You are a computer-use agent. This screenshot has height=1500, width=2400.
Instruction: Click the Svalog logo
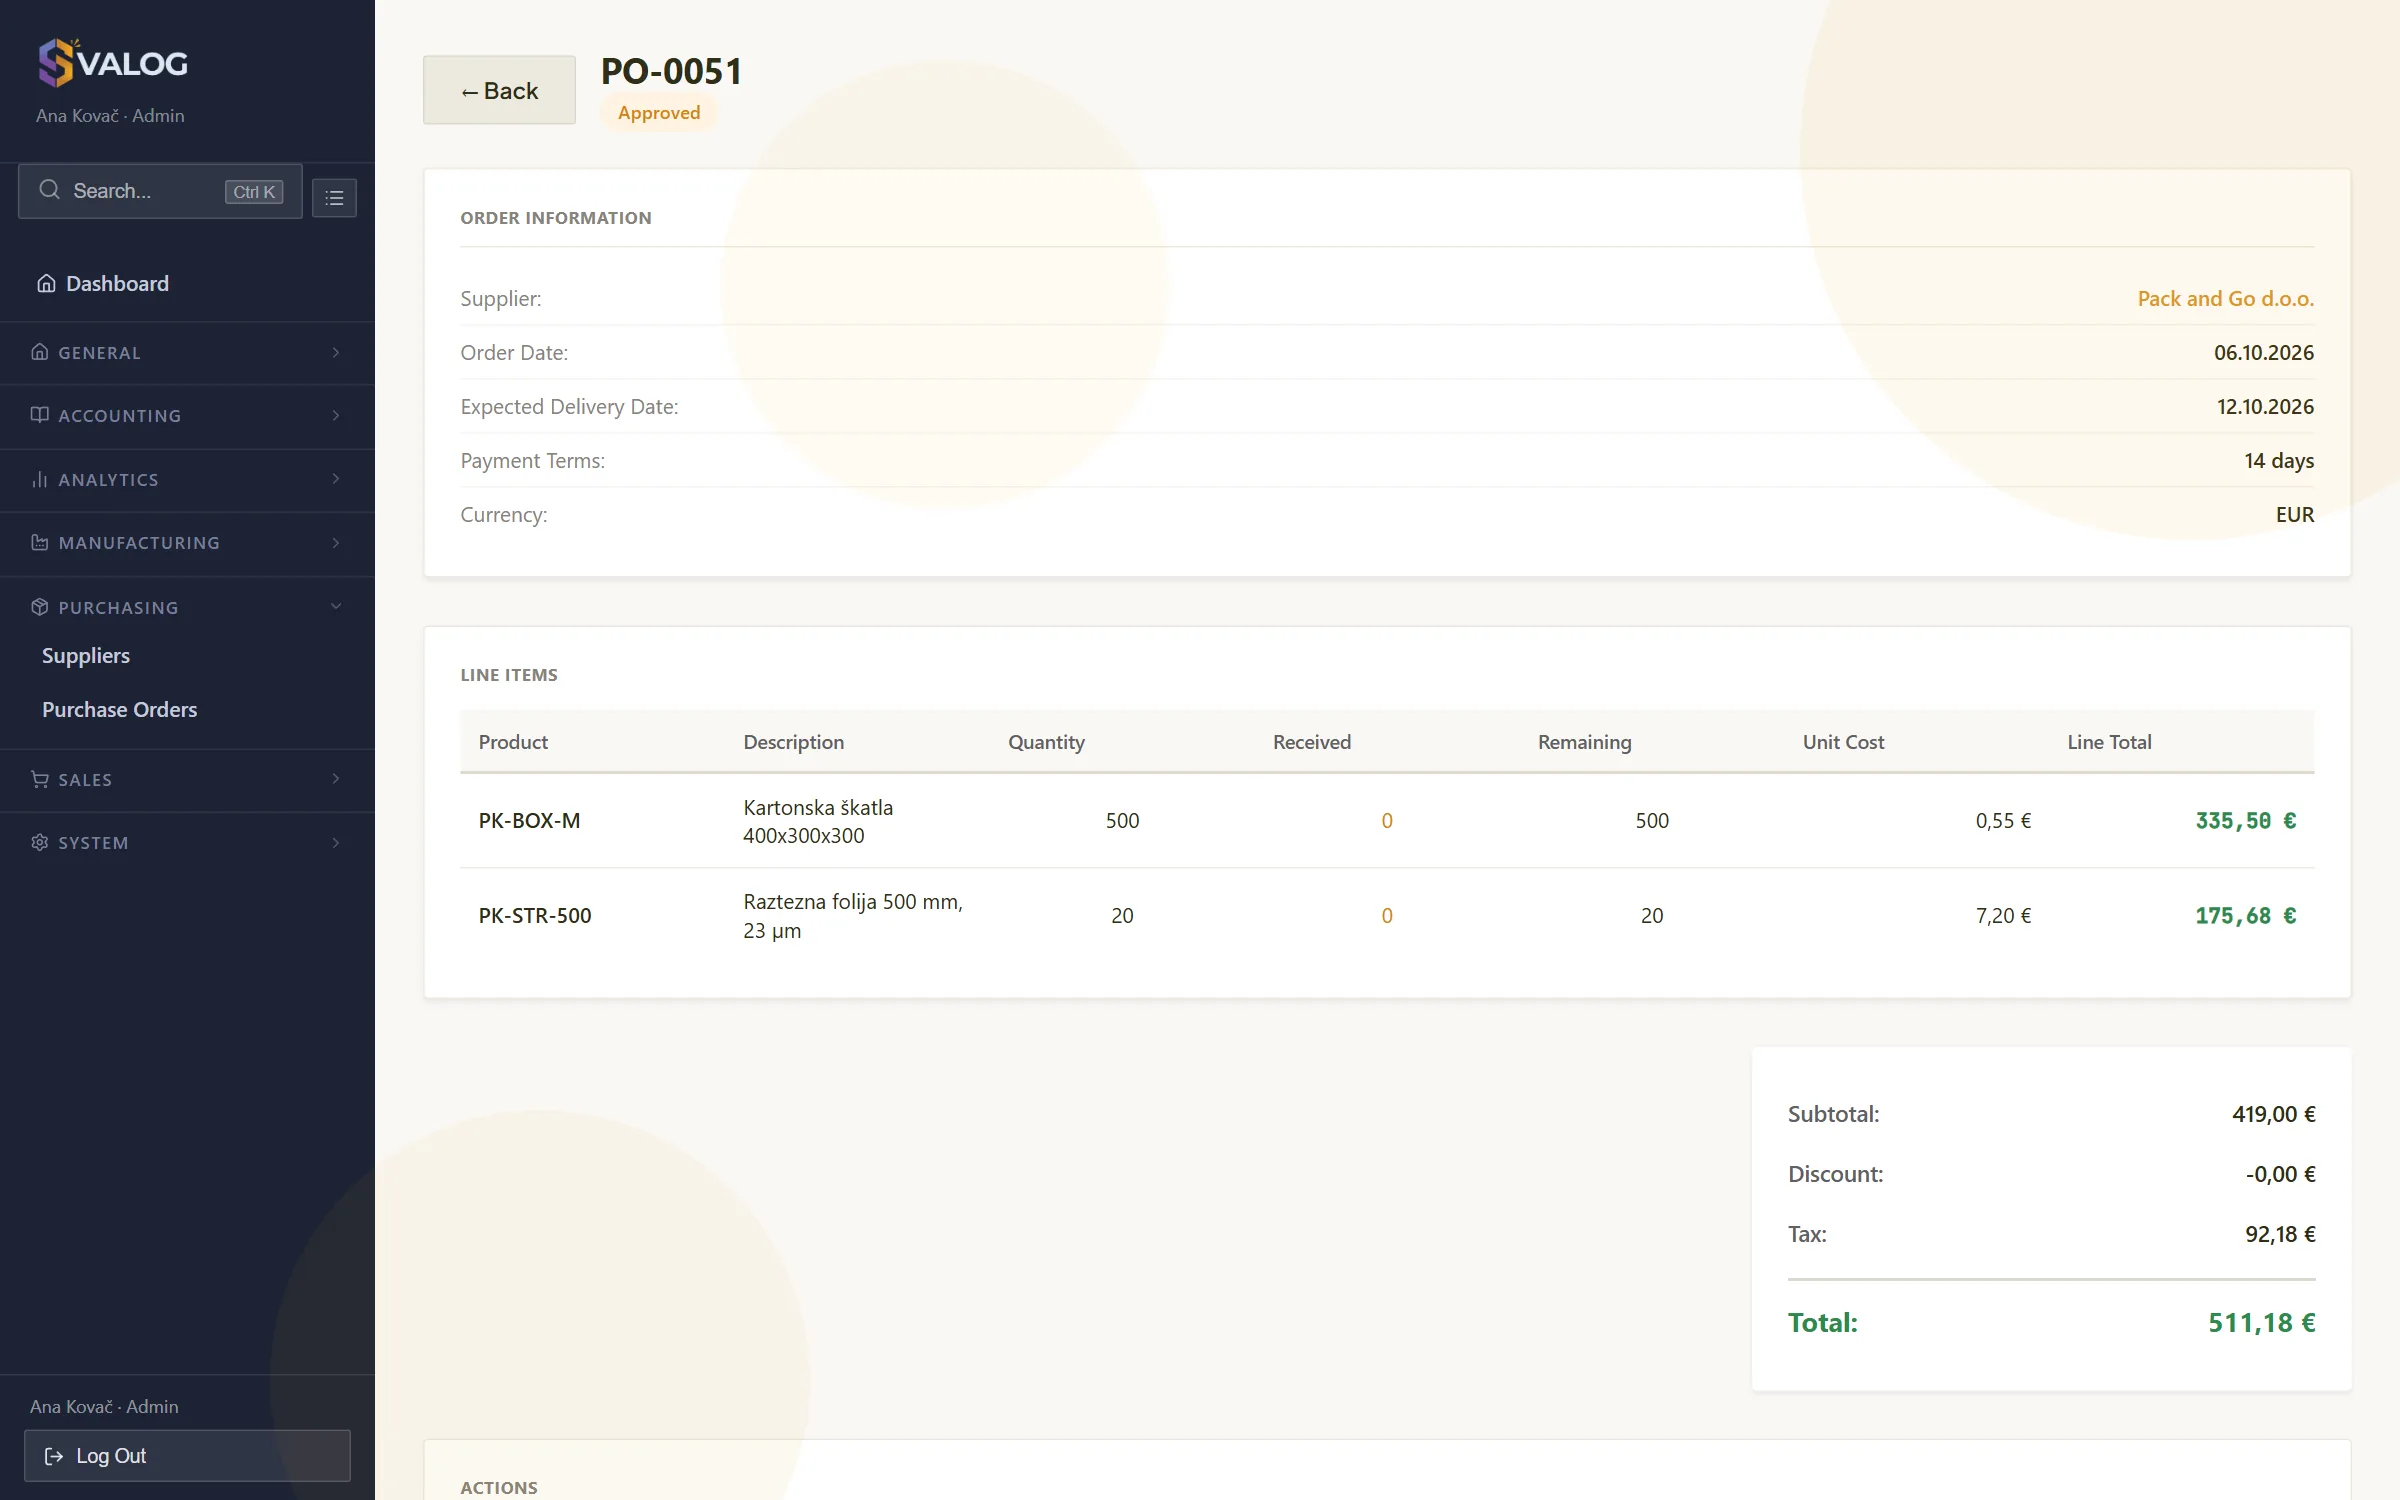tap(112, 63)
